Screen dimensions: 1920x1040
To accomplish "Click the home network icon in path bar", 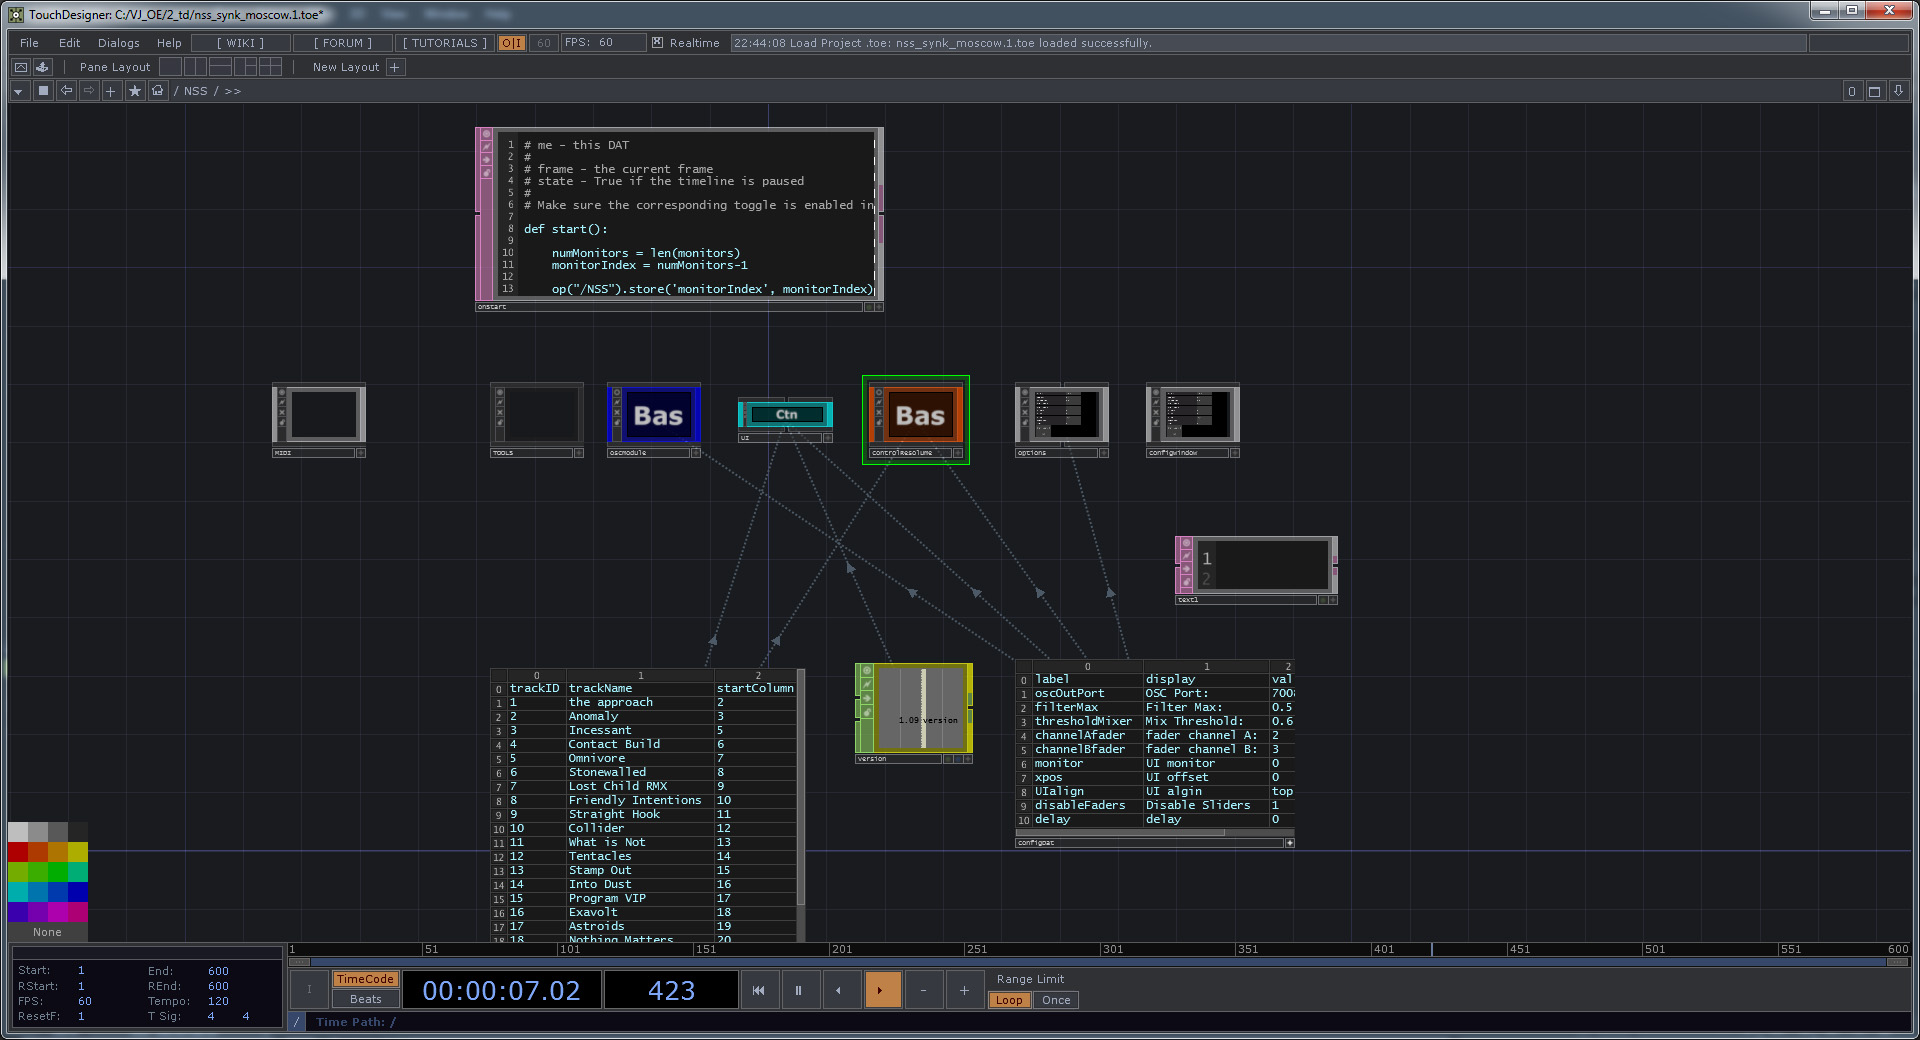I will [158, 91].
